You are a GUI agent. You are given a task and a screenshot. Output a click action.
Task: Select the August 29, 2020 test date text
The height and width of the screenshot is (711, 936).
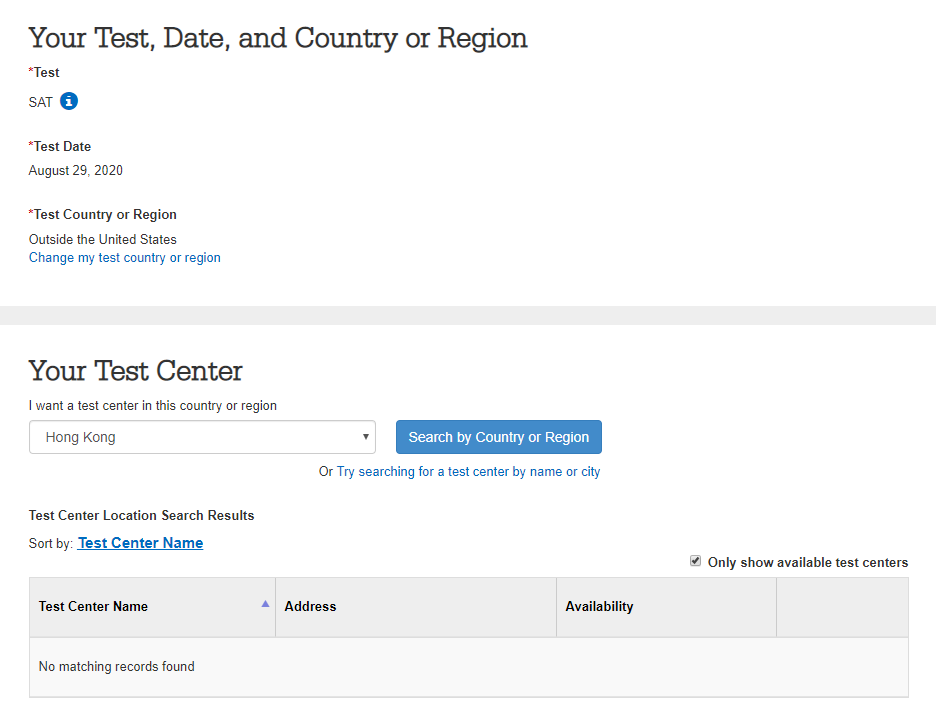pos(76,171)
